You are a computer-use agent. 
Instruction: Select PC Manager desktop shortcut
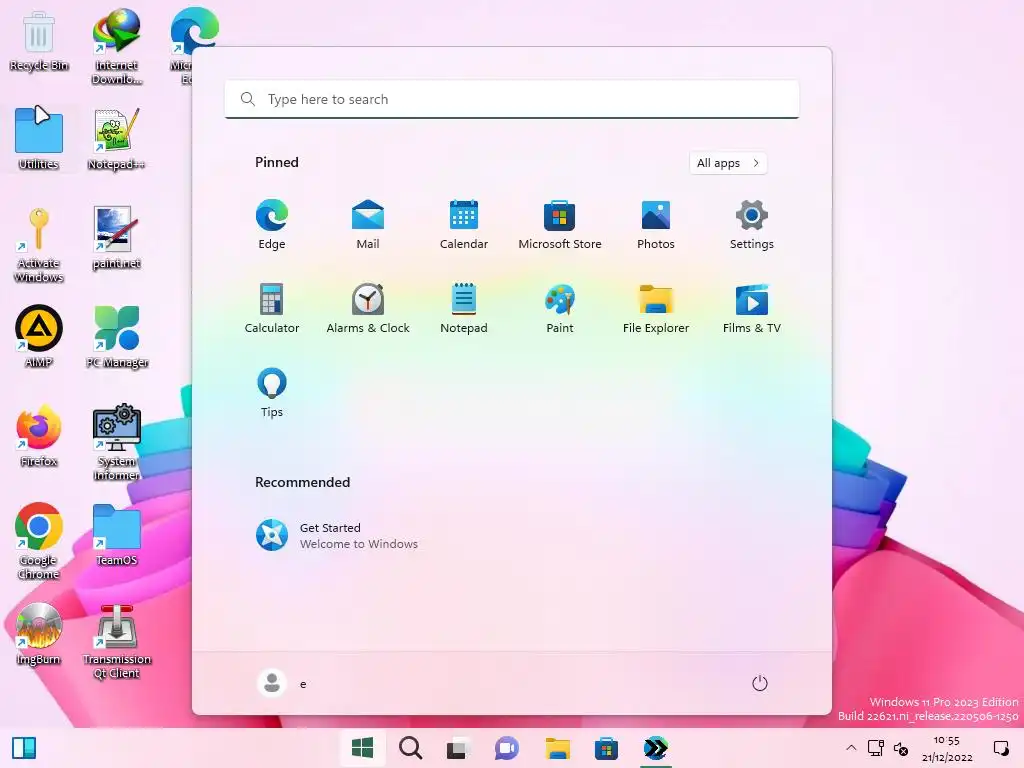pos(117,336)
